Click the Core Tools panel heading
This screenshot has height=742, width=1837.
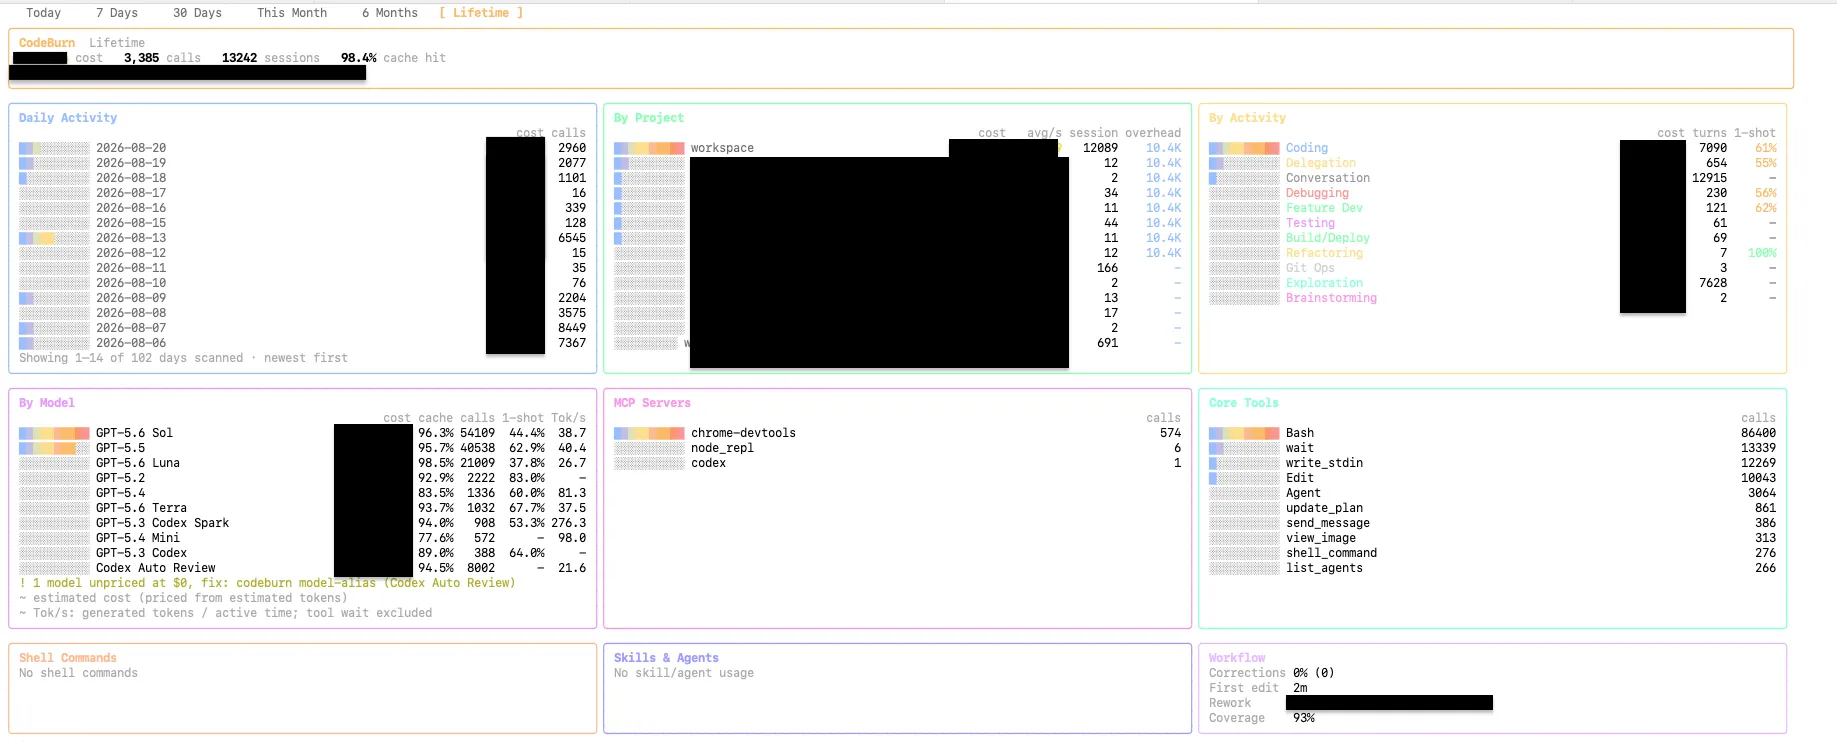click(x=1244, y=403)
